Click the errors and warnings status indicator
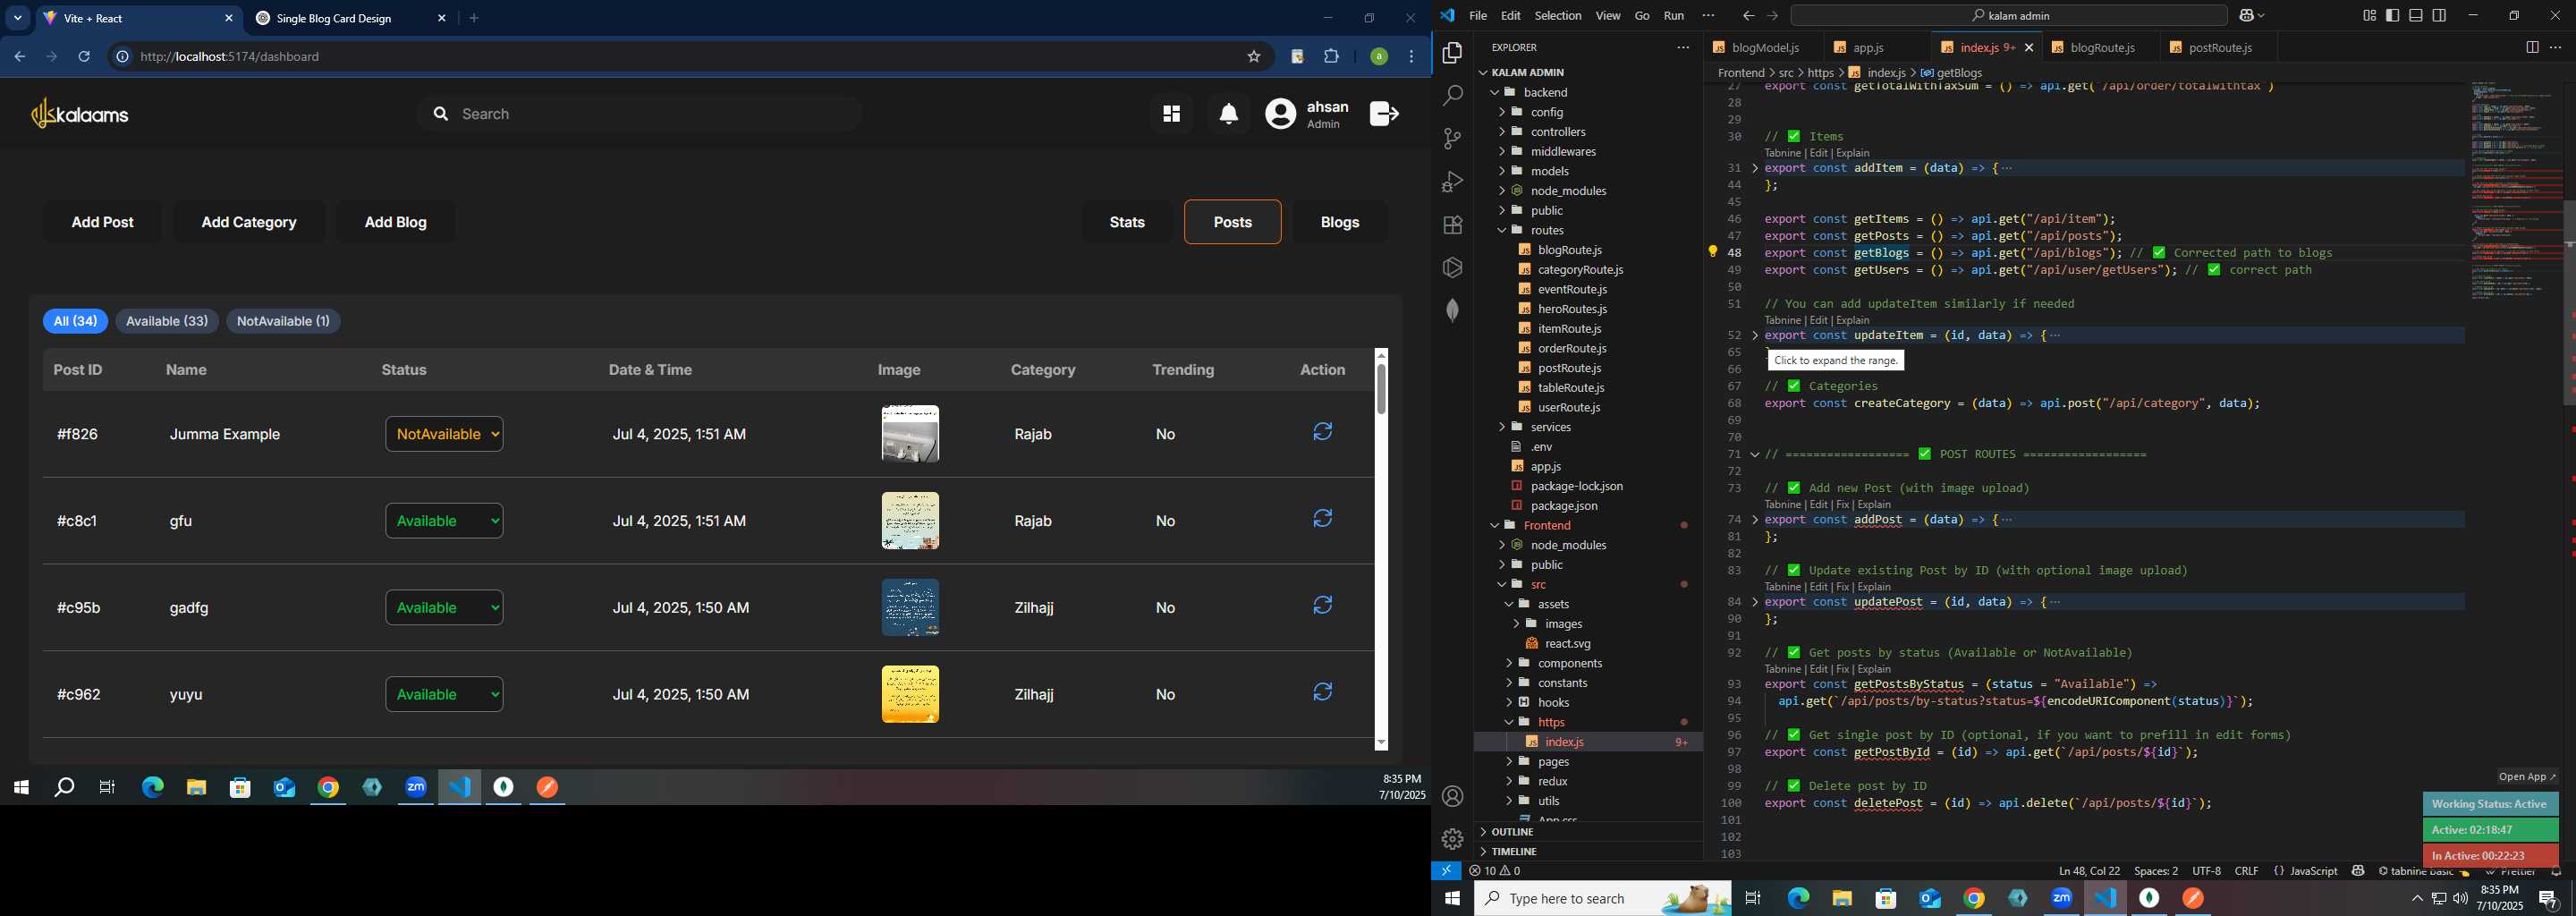 (x=1494, y=871)
